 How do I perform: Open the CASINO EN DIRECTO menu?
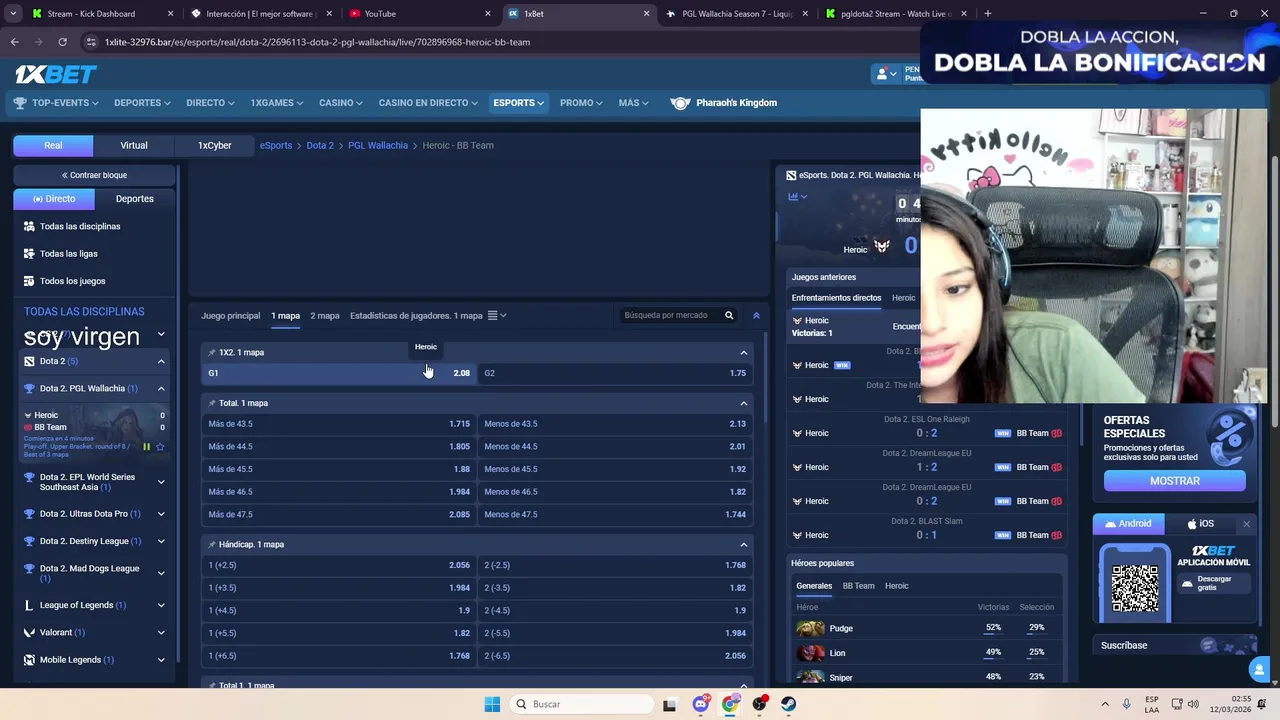tap(428, 103)
